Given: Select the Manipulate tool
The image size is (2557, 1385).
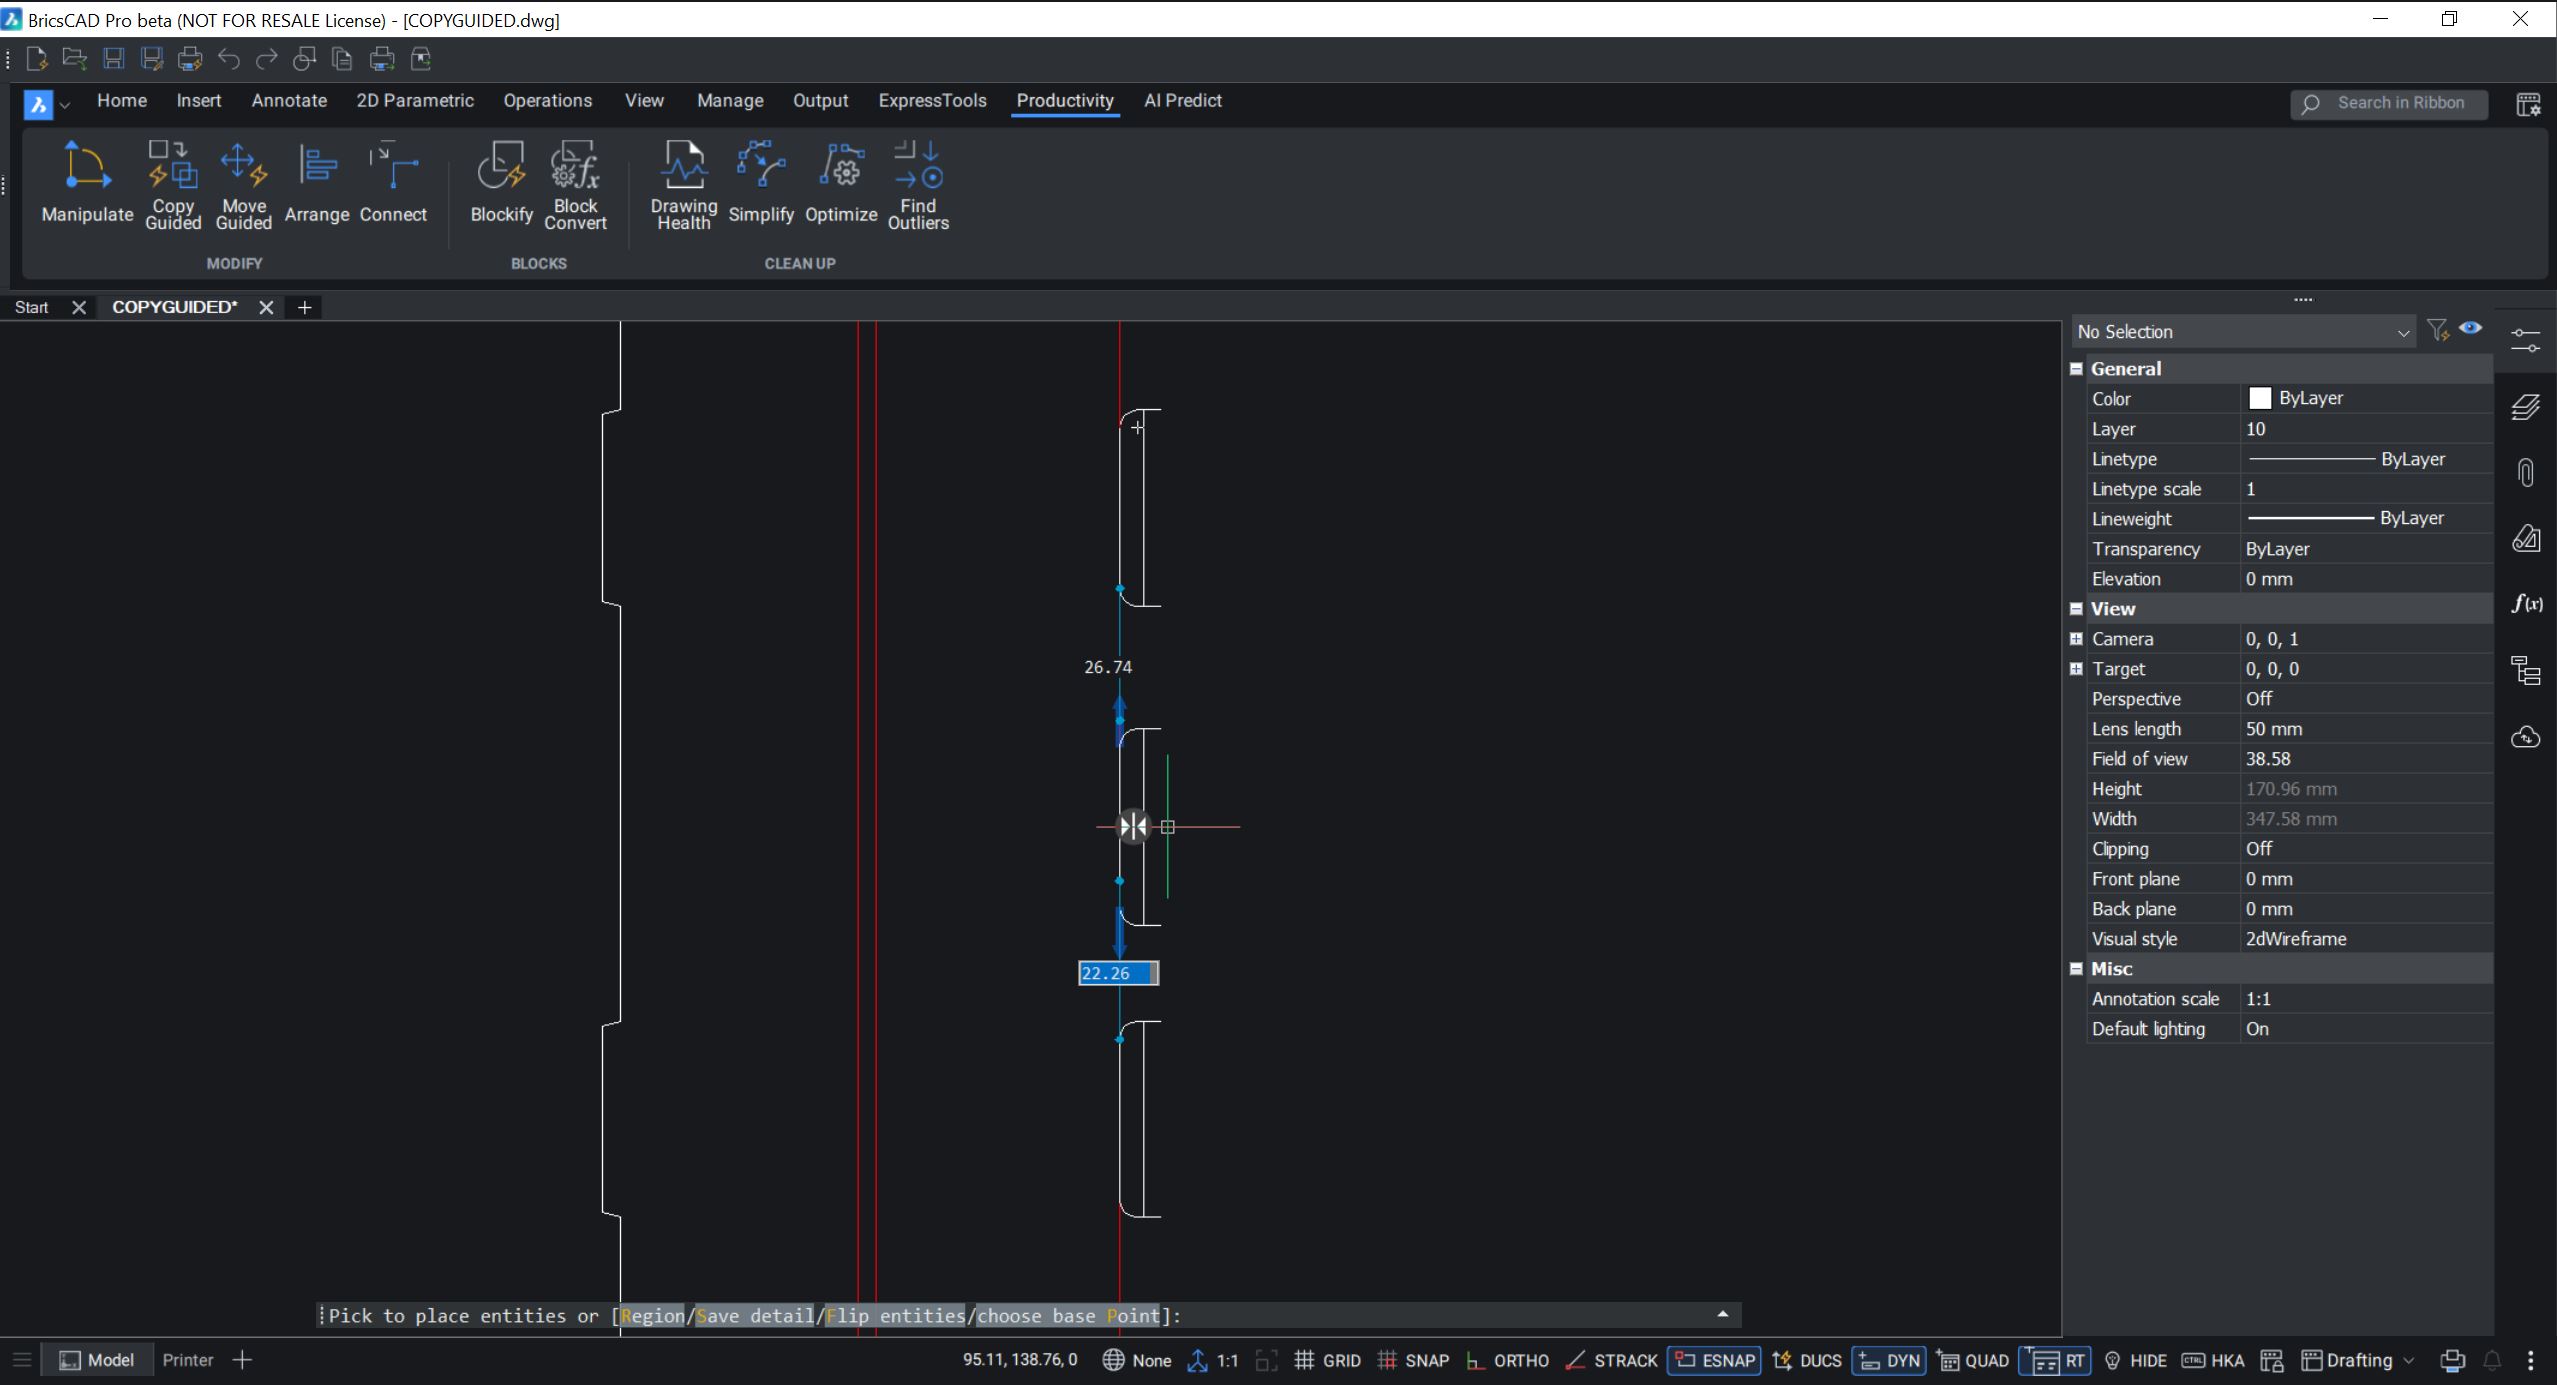Looking at the screenshot, I should tap(86, 185).
